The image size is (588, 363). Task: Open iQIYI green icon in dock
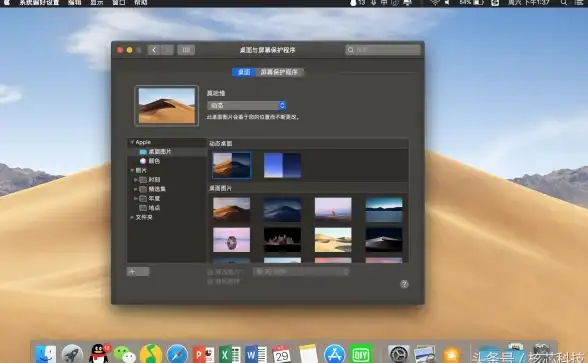pos(361,354)
